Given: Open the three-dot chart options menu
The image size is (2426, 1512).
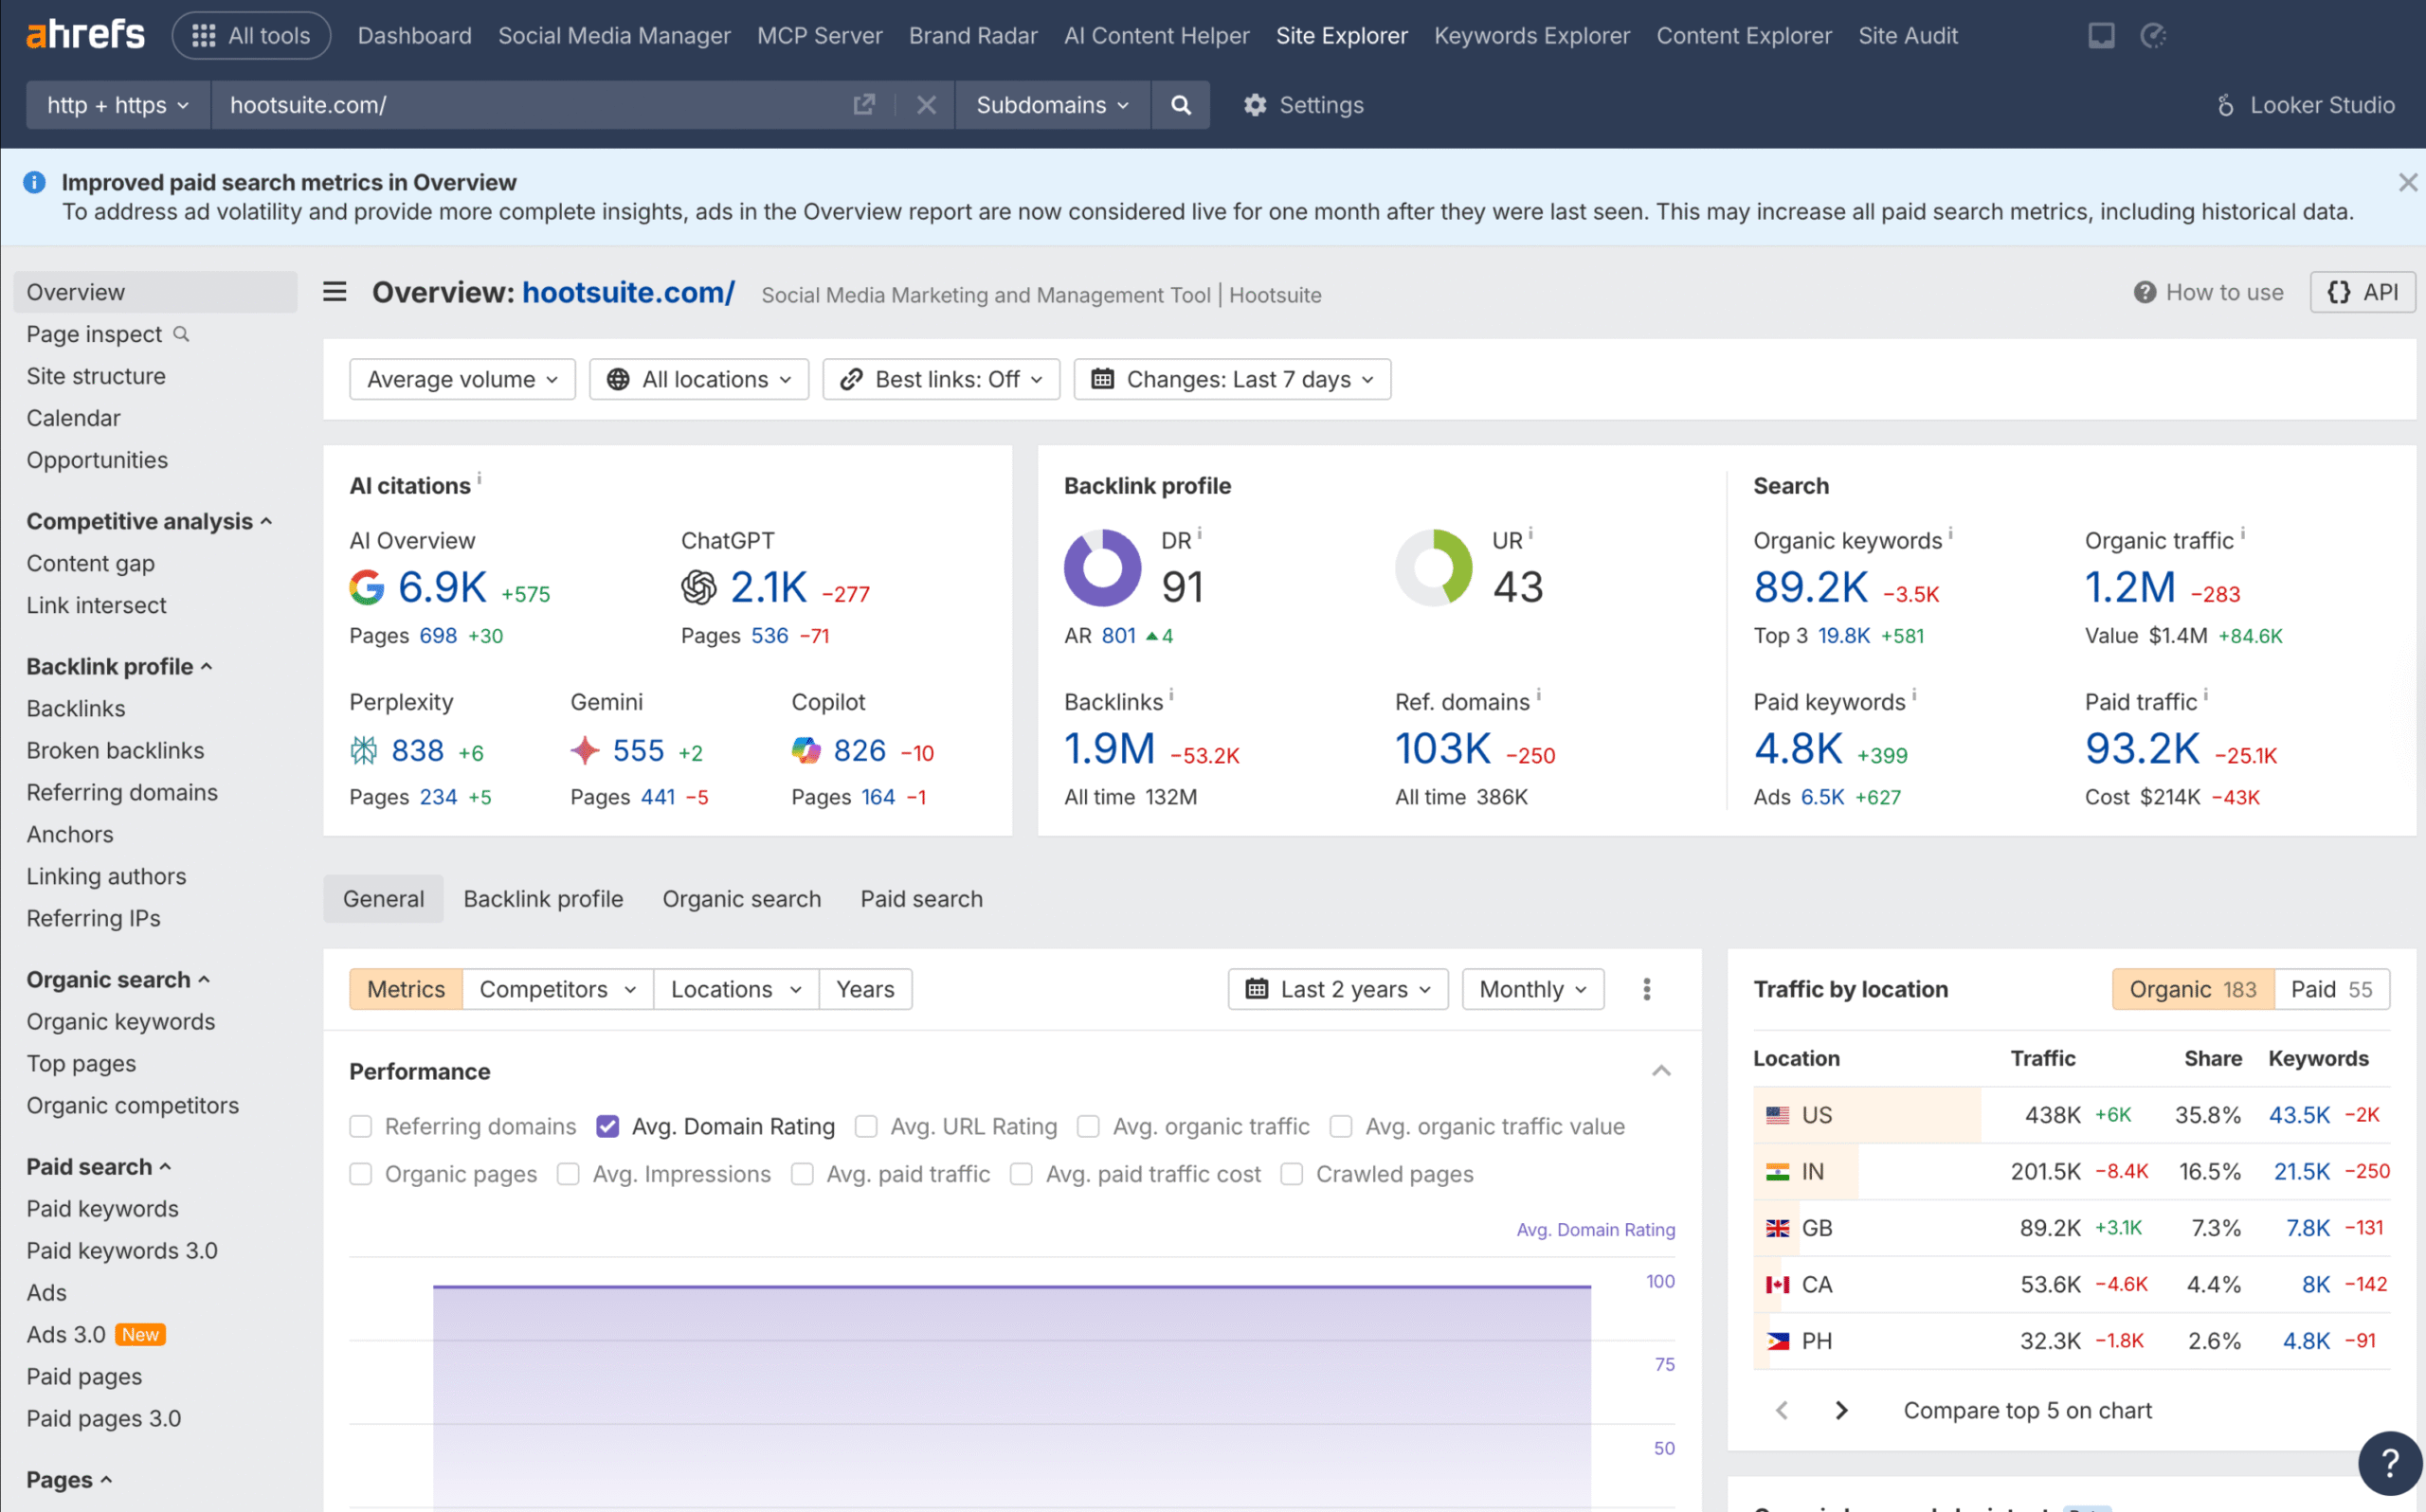Looking at the screenshot, I should tap(1646, 989).
